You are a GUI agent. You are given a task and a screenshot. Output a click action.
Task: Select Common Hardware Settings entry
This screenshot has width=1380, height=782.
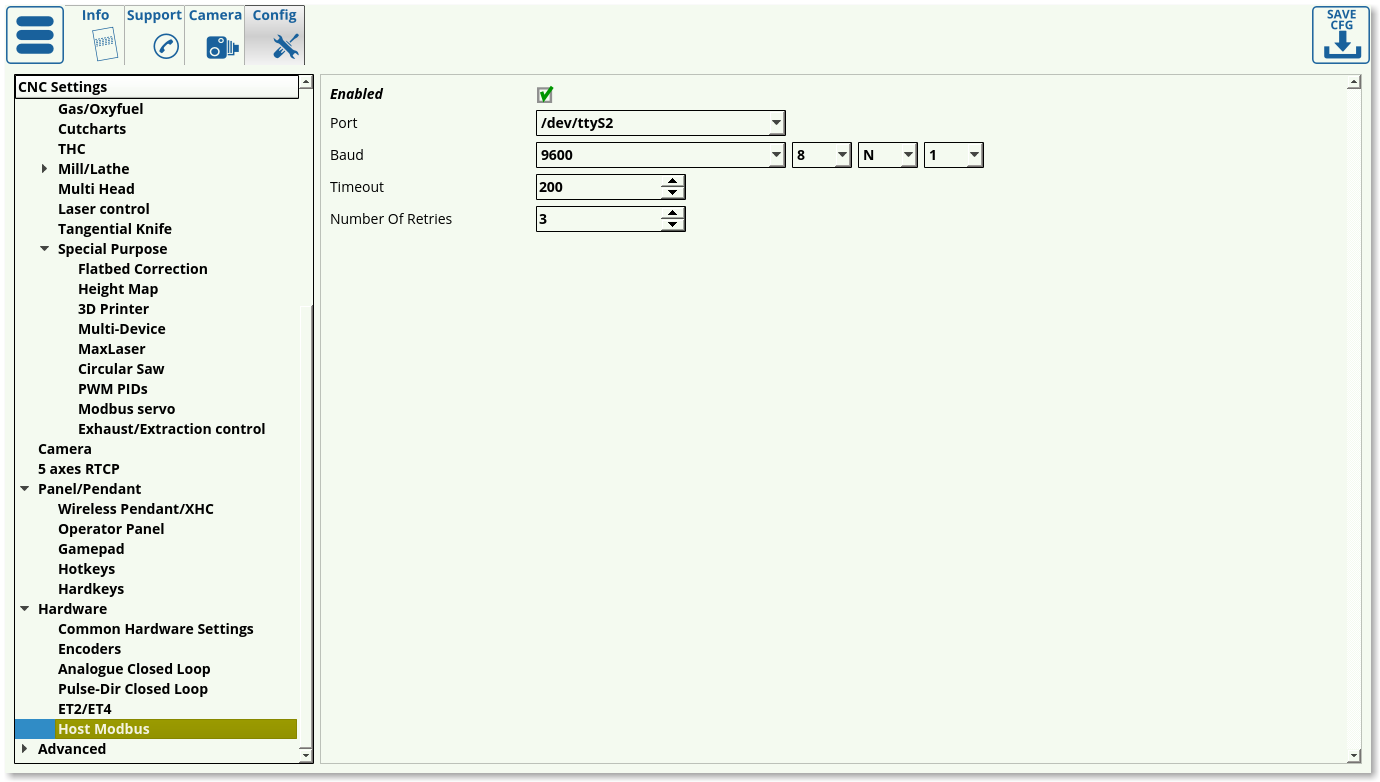tap(155, 629)
